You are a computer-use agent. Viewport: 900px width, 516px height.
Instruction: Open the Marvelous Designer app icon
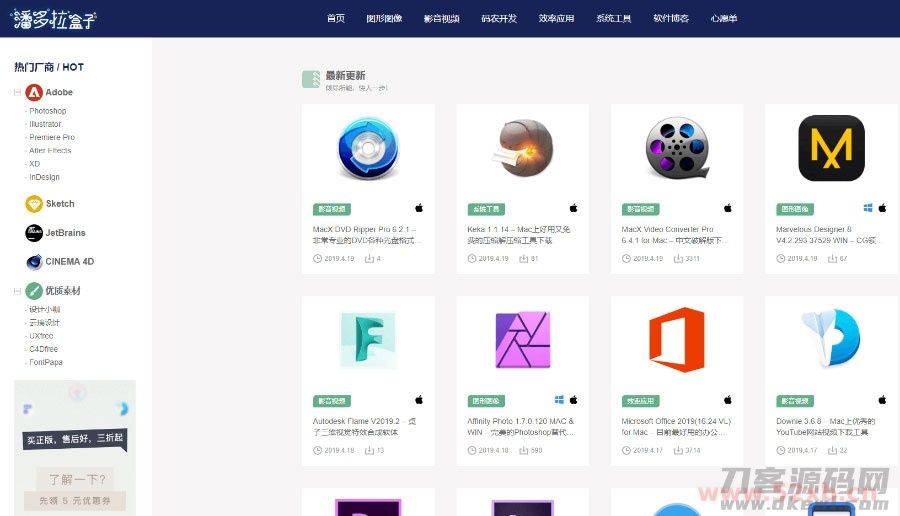832,148
